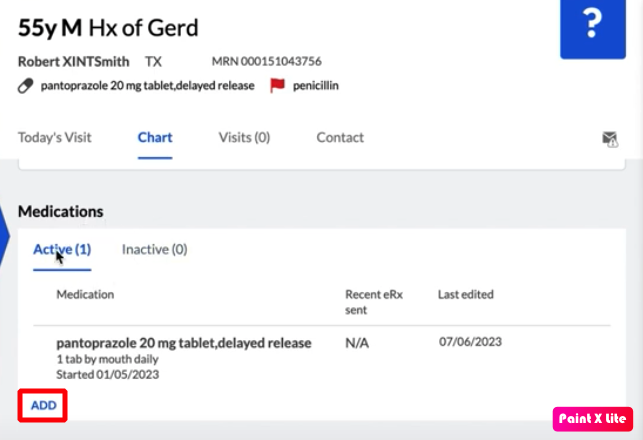Show the Inactive (0) medications tab

(x=155, y=249)
